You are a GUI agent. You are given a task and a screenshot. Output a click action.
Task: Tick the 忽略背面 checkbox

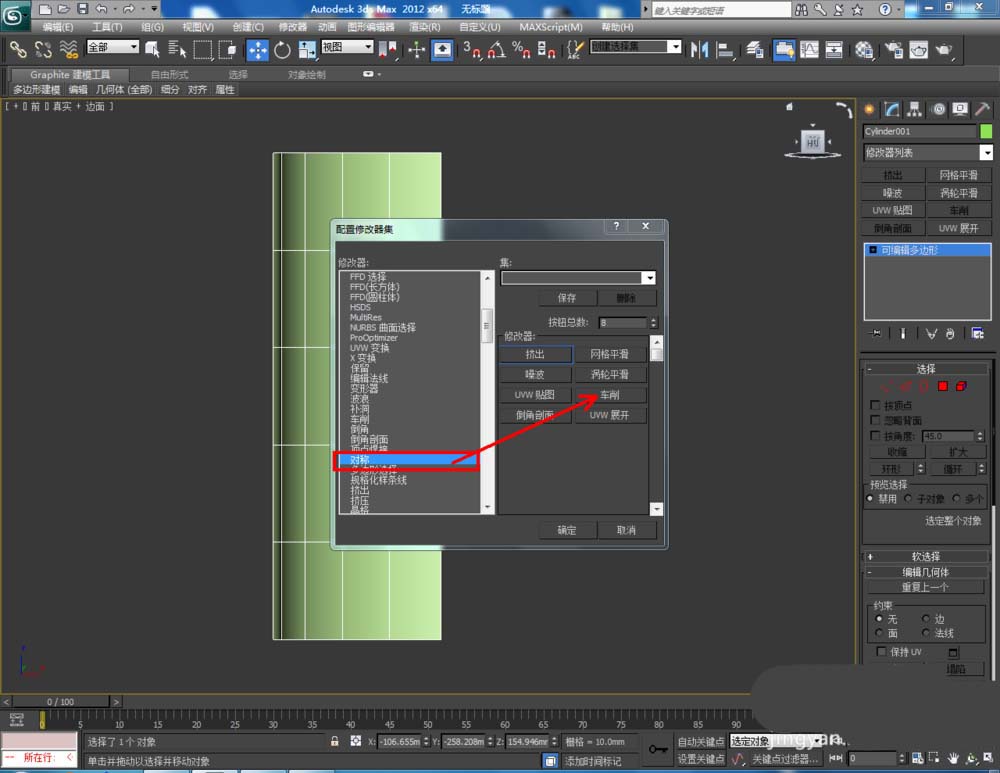click(876, 421)
